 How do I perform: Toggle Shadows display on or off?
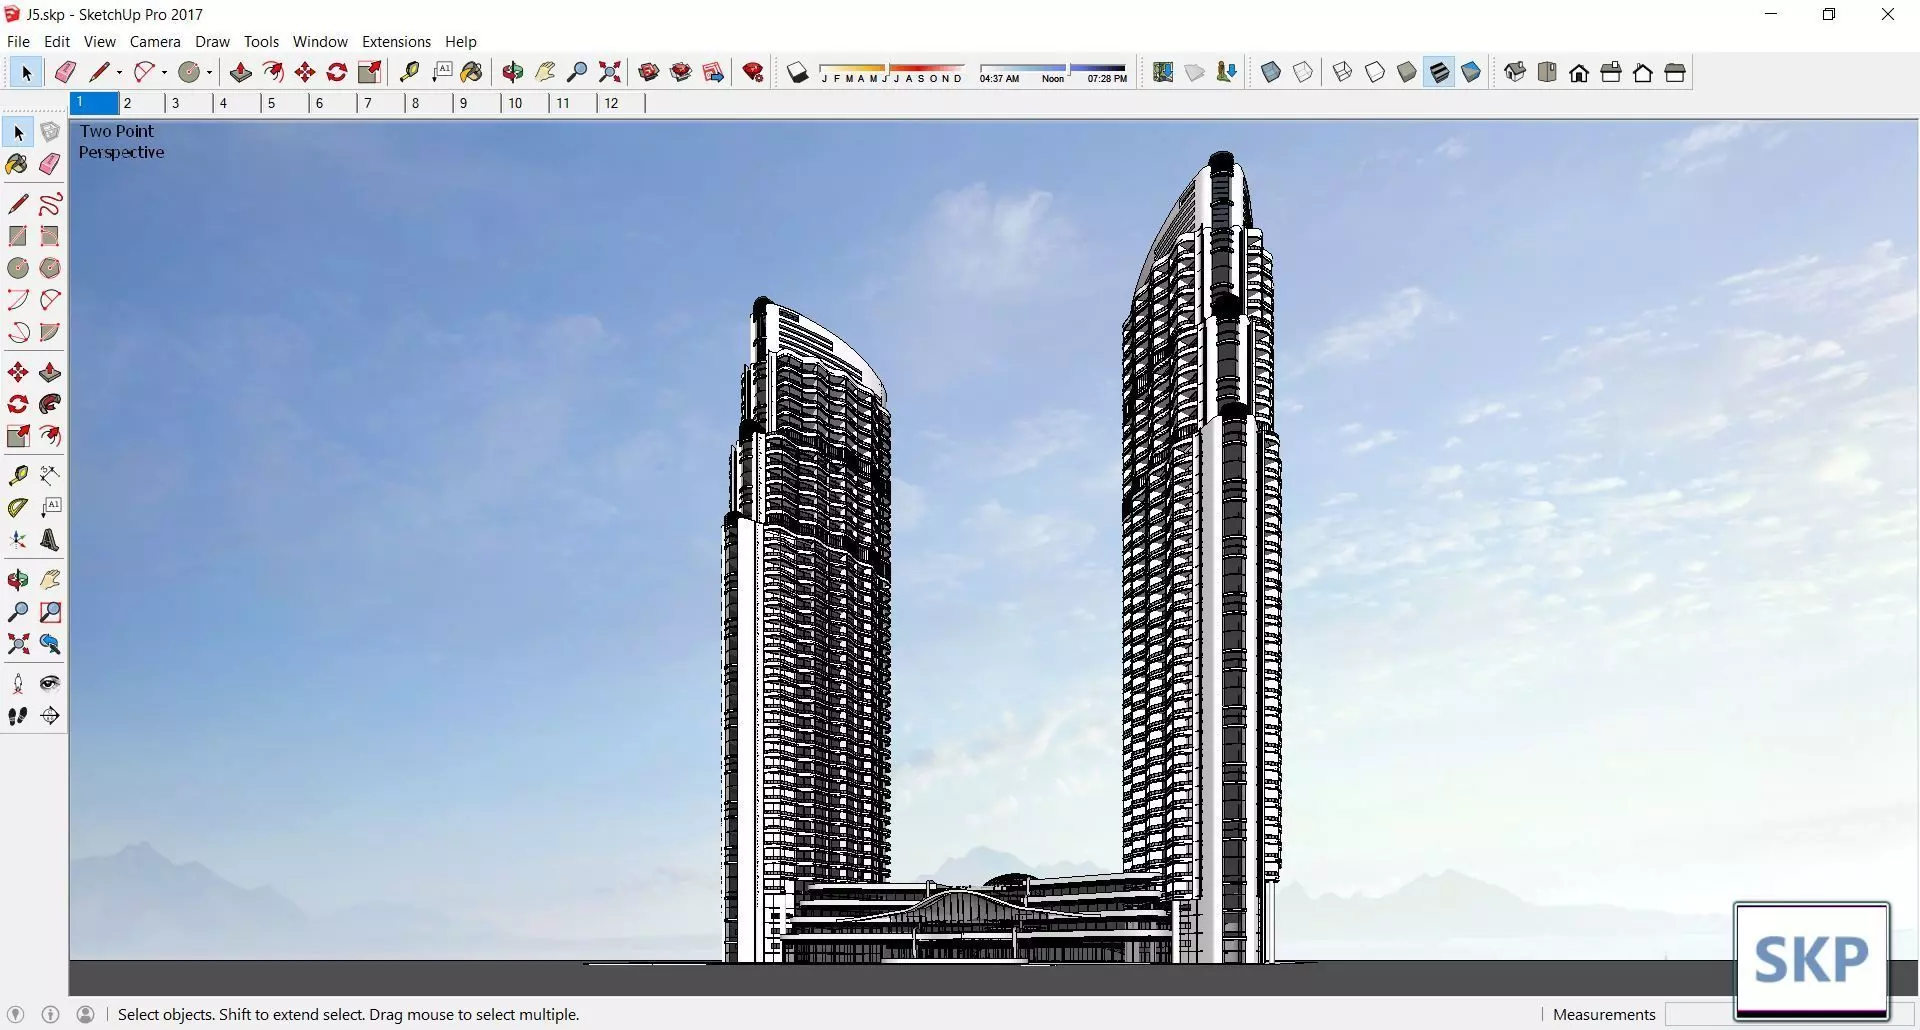point(797,72)
